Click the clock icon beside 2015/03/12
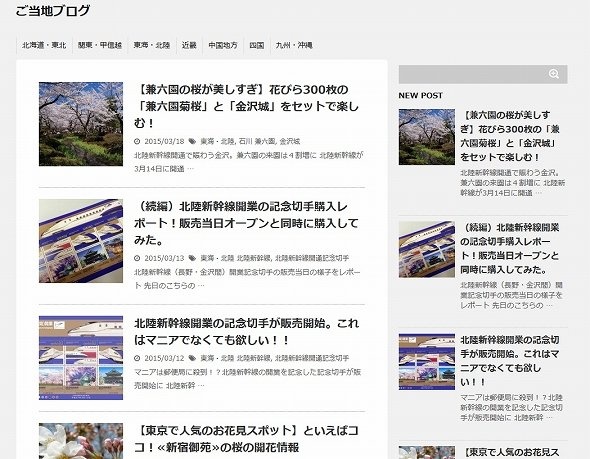This screenshot has height=459, width=590. pos(137,358)
